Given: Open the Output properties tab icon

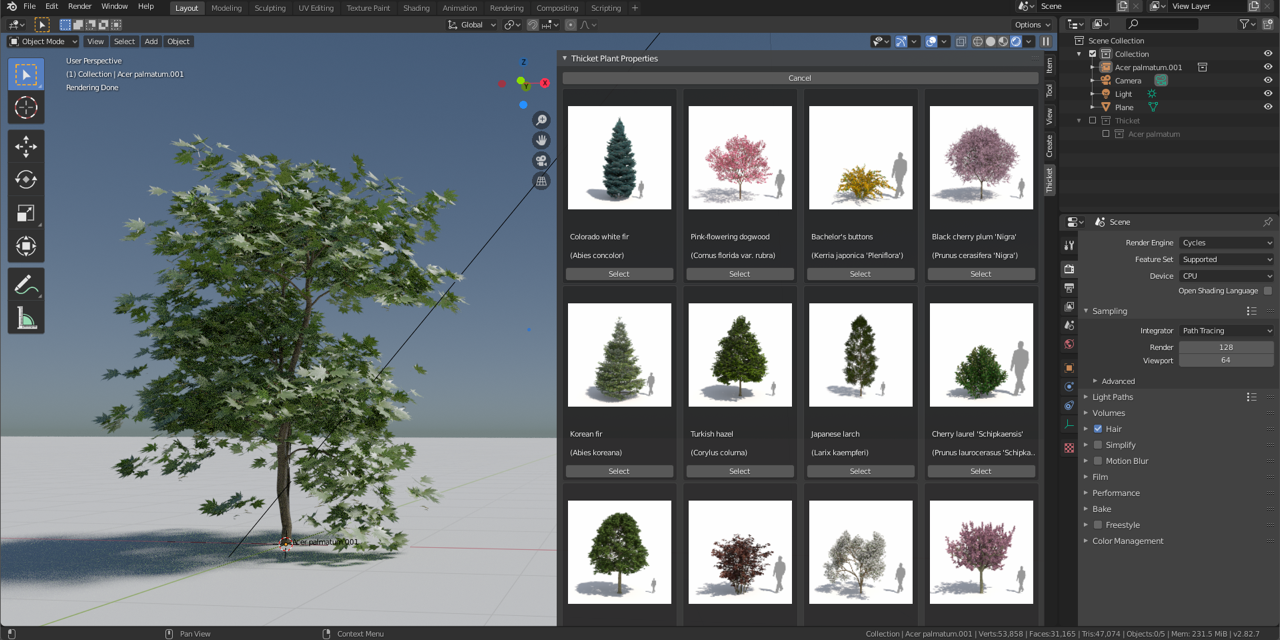Looking at the screenshot, I should (1069, 288).
